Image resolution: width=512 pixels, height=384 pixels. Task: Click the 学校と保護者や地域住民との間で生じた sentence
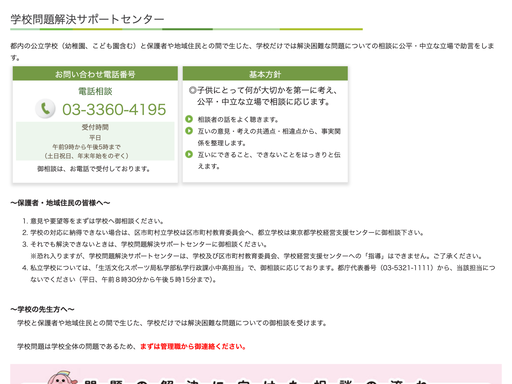tap(172, 323)
